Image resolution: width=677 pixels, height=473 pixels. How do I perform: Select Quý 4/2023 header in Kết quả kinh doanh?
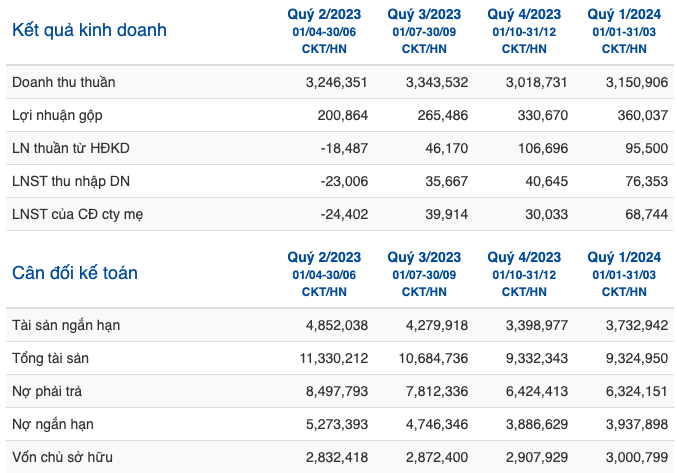pyautogui.click(x=524, y=32)
